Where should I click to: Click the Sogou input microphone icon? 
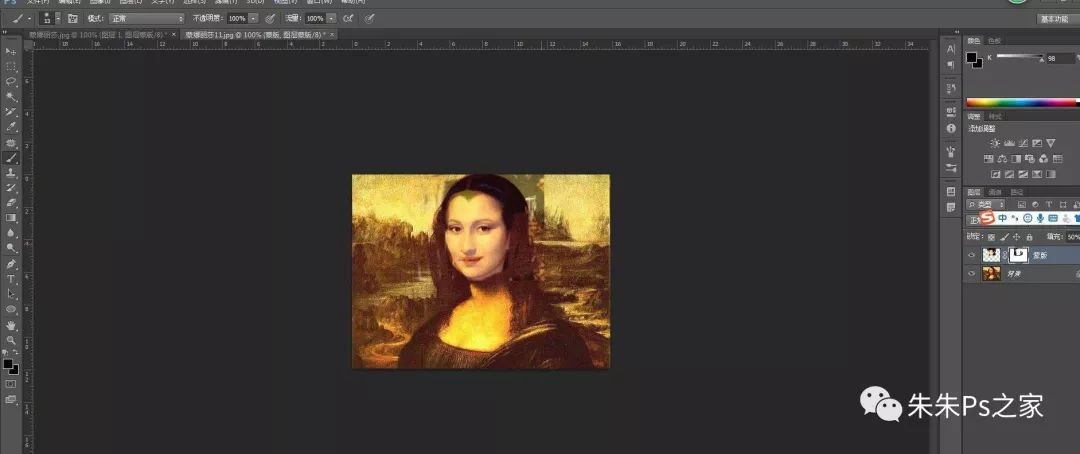point(1040,218)
